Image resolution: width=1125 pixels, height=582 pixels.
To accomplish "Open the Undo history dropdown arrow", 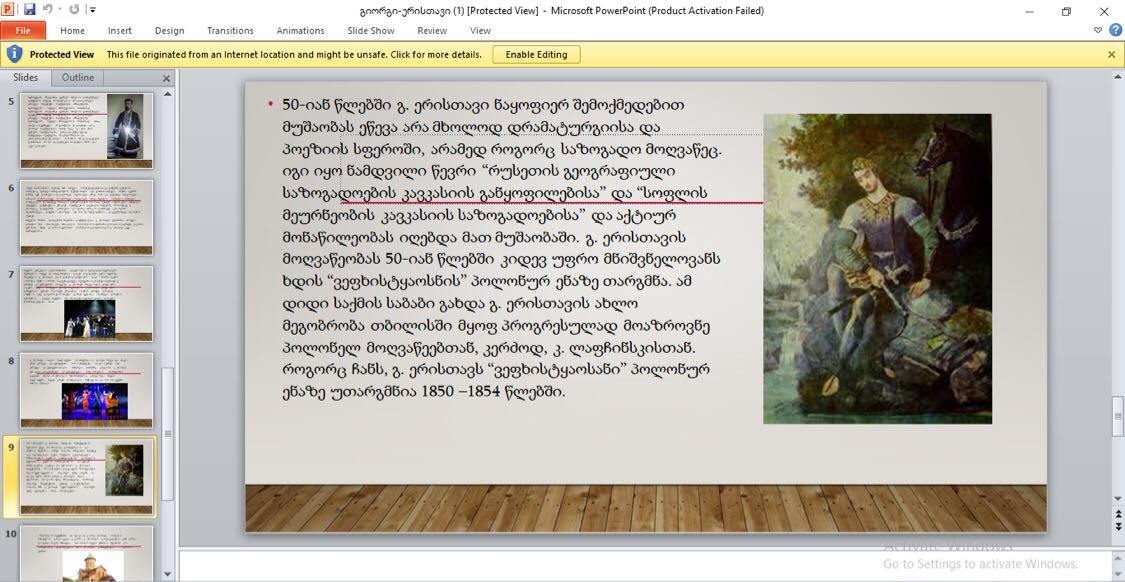I will [59, 10].
